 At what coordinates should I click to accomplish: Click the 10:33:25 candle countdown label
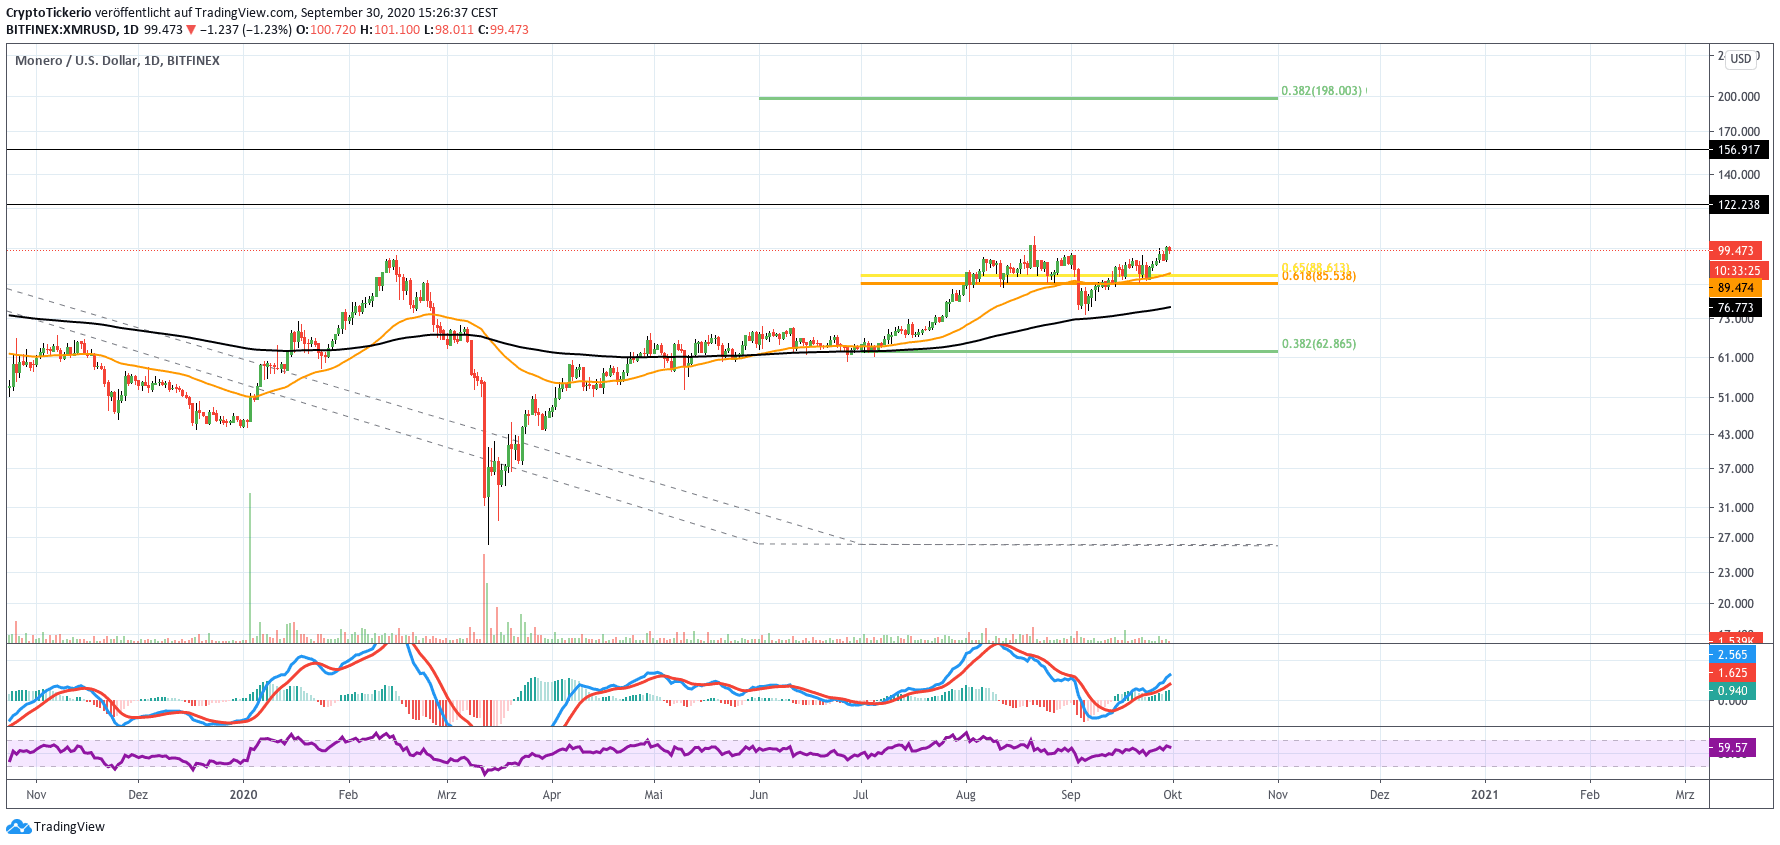[x=1736, y=271]
